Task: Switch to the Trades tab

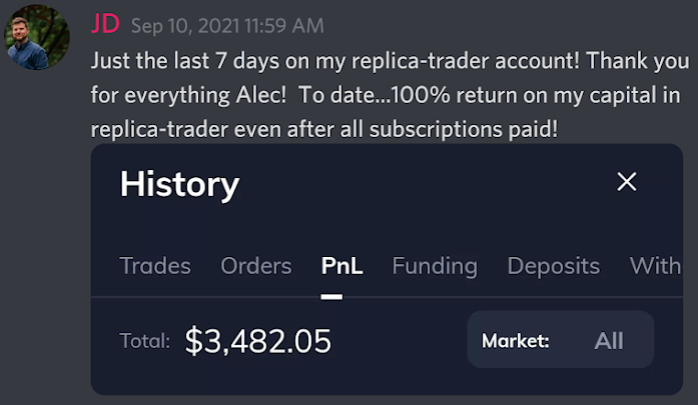Action: pos(155,266)
